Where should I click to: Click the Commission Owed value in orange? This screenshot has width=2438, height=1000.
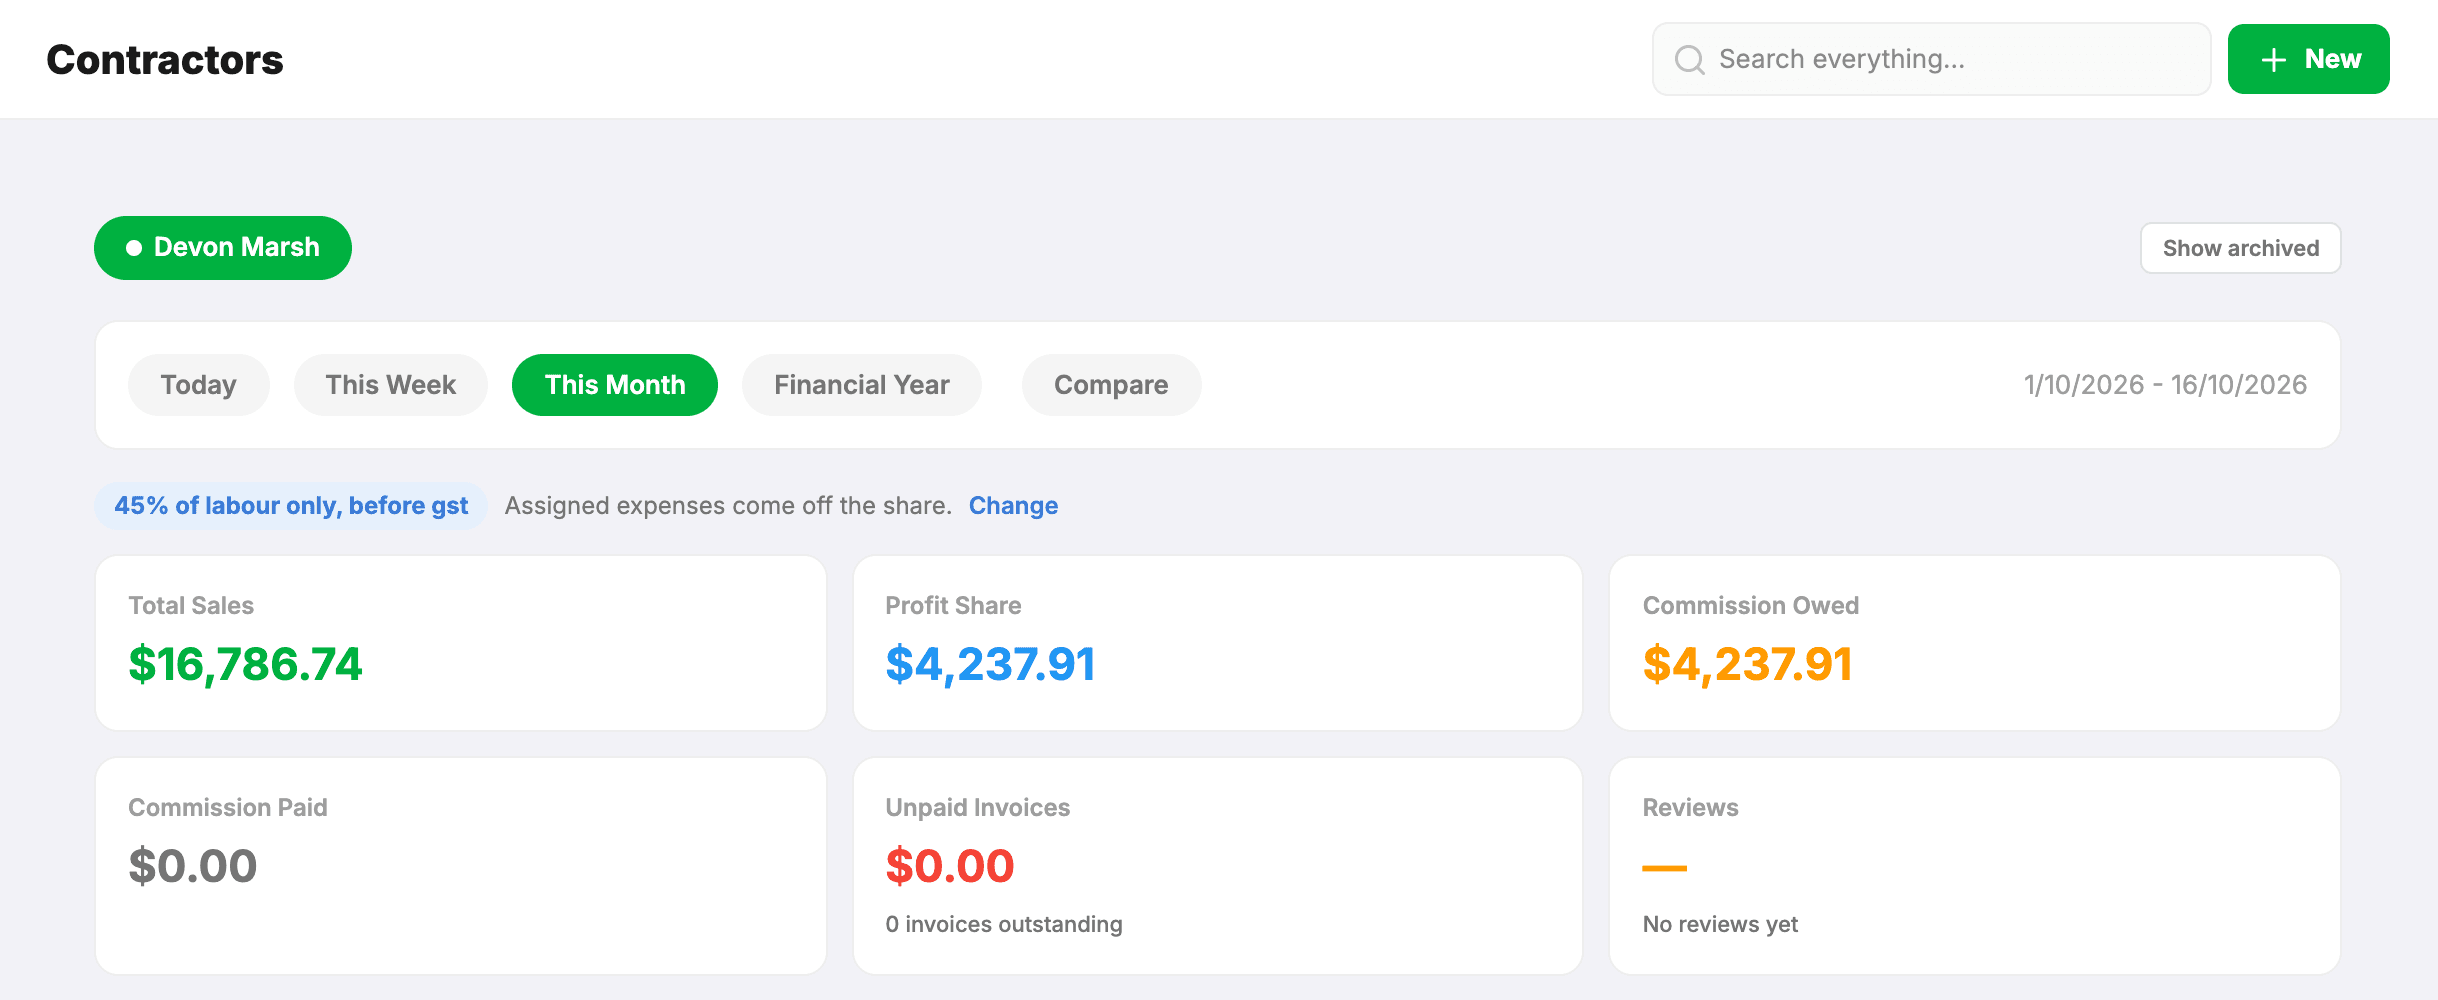(x=1747, y=665)
